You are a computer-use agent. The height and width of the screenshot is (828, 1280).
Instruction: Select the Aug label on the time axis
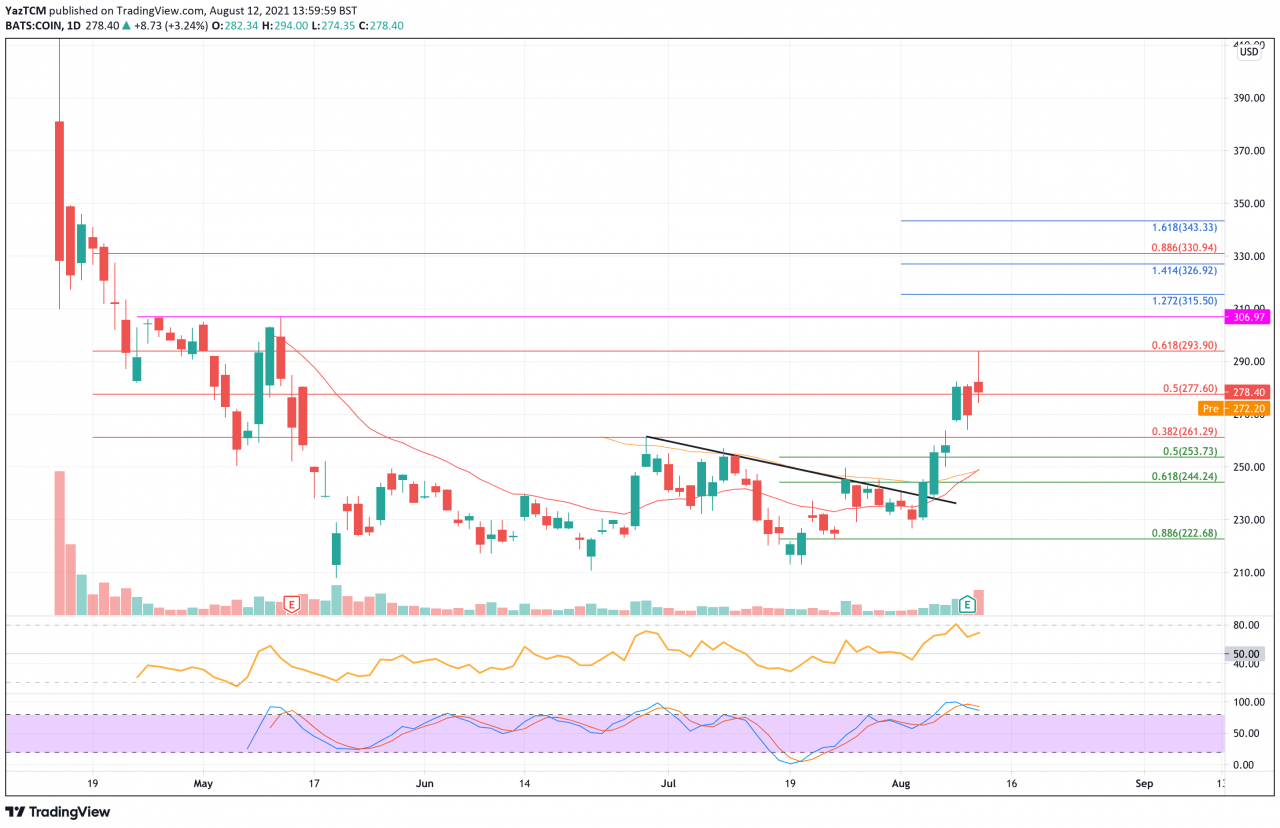coord(901,785)
